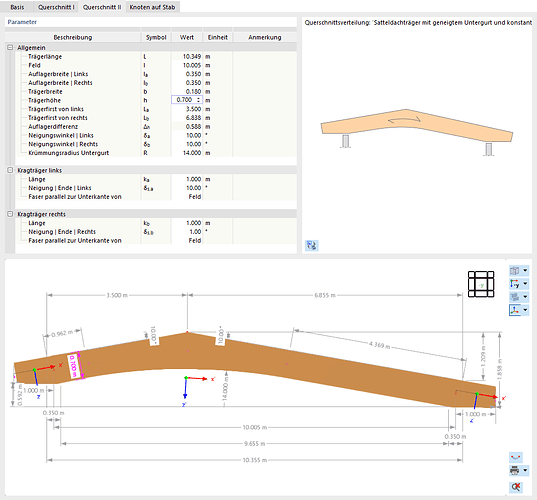Click the refresh preview icon below diagram
The width and height of the screenshot is (537, 500).
click(x=312, y=245)
